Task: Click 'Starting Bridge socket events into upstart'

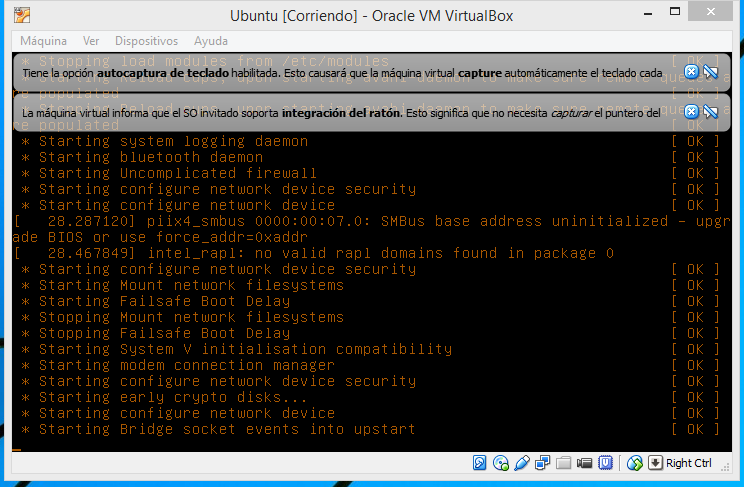Action: [x=227, y=429]
